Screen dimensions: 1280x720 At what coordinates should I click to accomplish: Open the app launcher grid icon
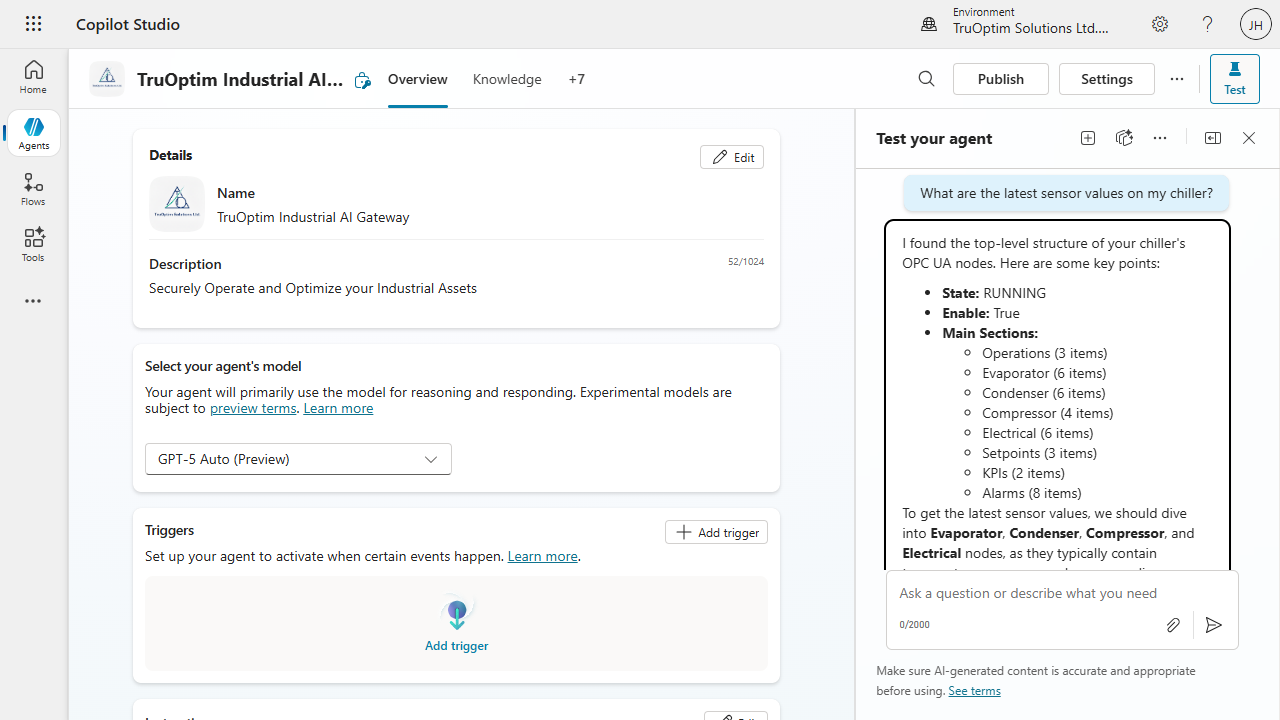(x=33, y=24)
